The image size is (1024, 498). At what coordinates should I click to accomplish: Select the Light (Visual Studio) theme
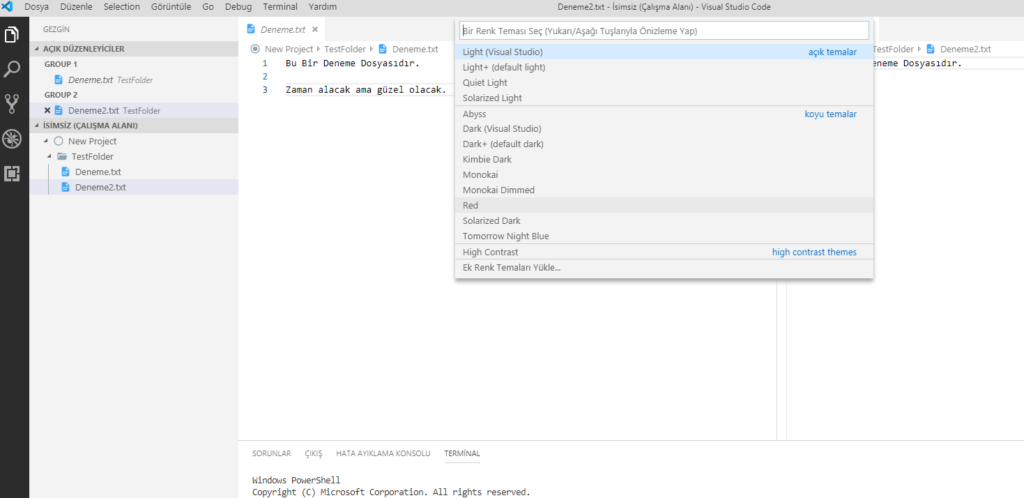point(664,52)
